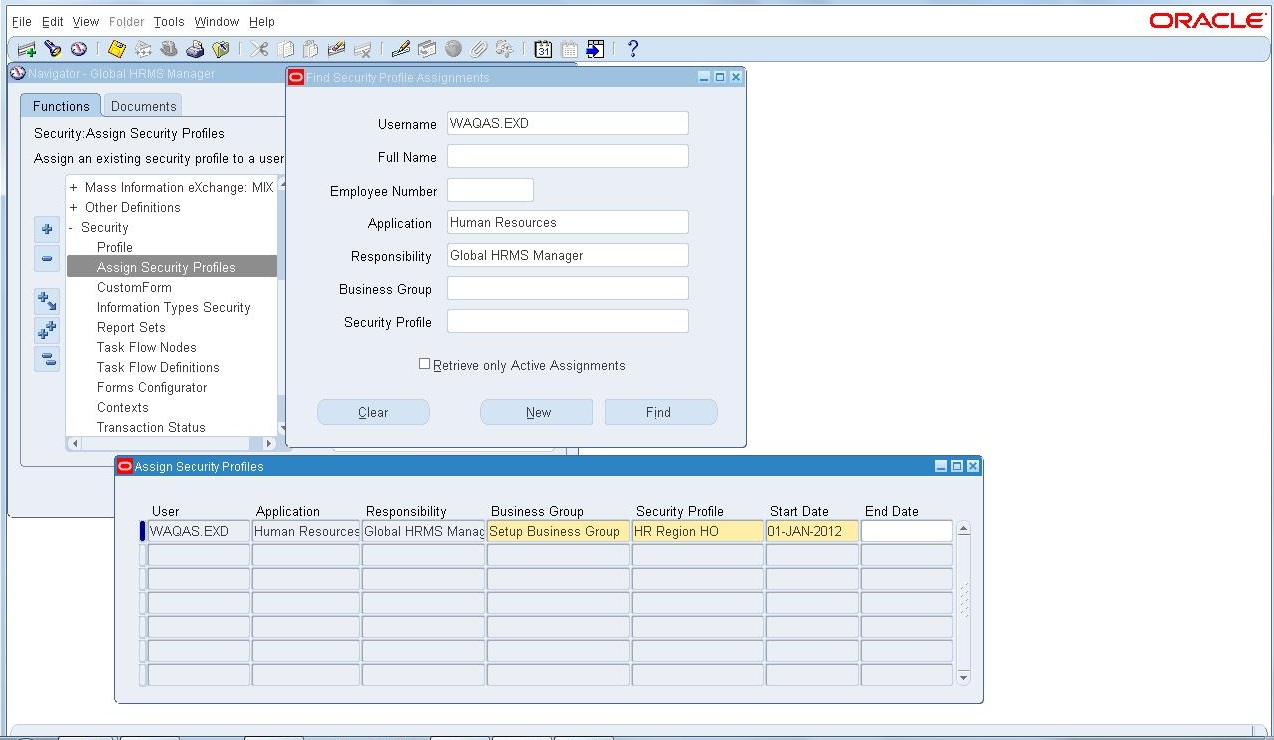
Task: Open the Edit menu
Action: [53, 21]
